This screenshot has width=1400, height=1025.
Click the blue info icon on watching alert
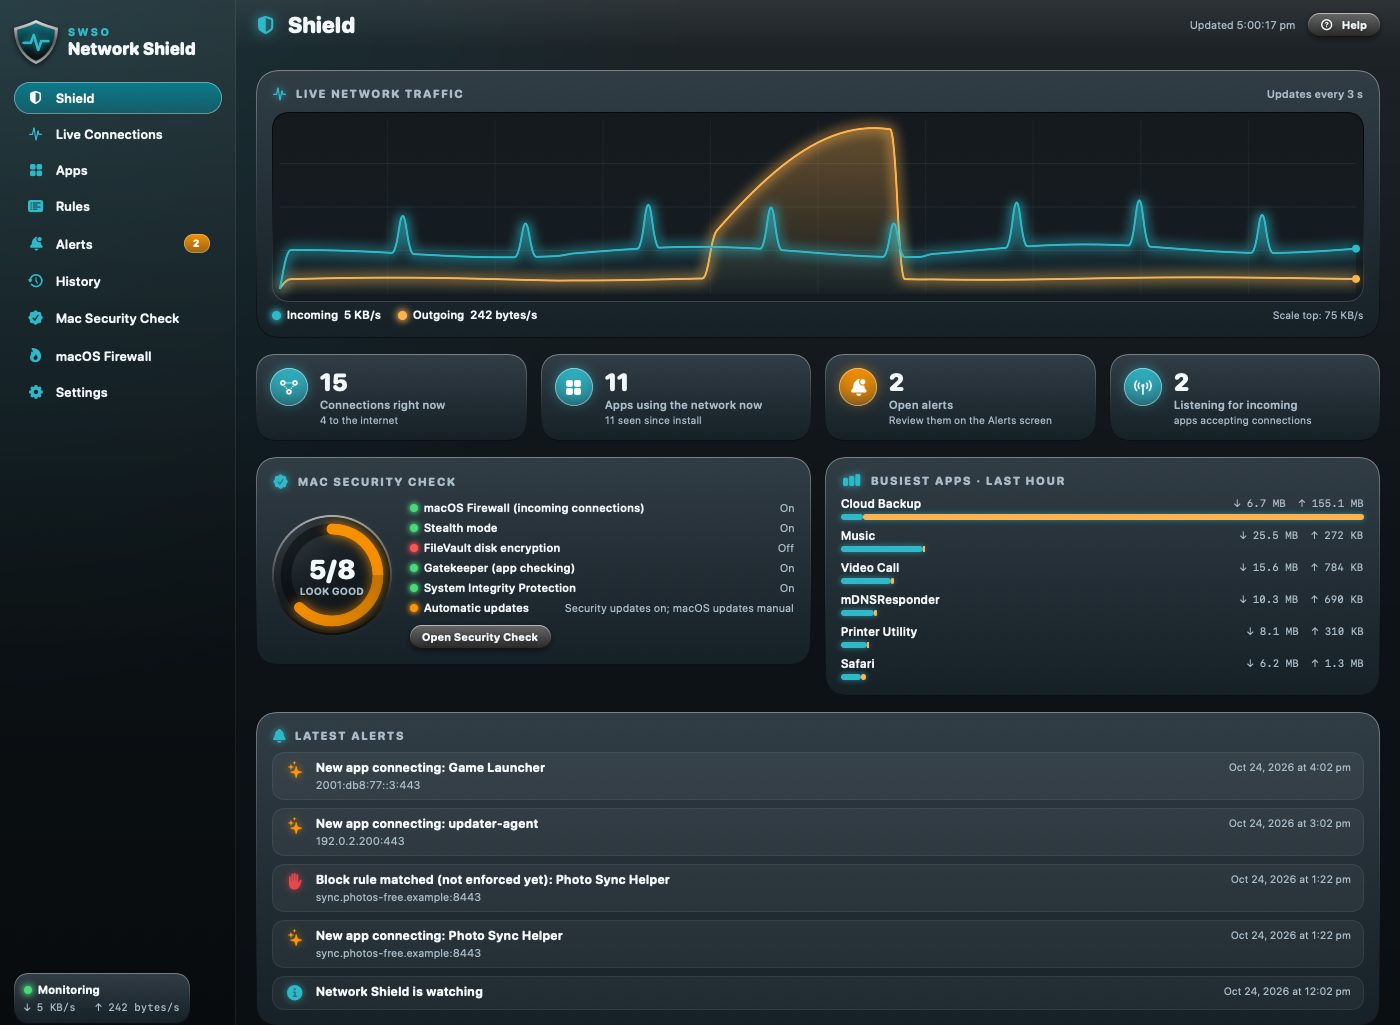click(295, 993)
